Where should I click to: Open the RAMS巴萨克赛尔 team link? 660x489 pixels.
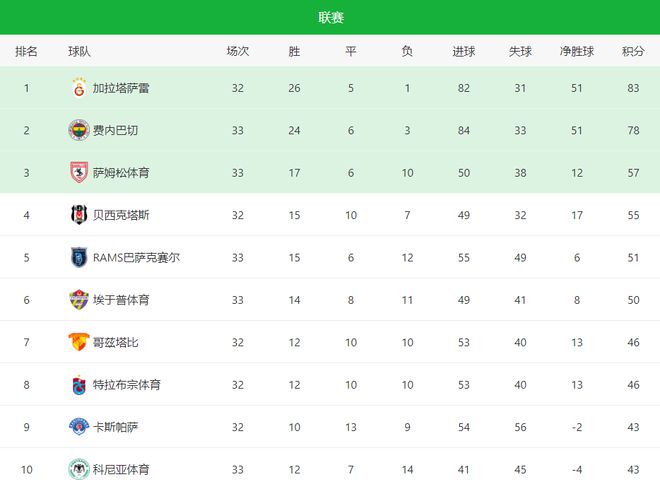click(x=136, y=257)
